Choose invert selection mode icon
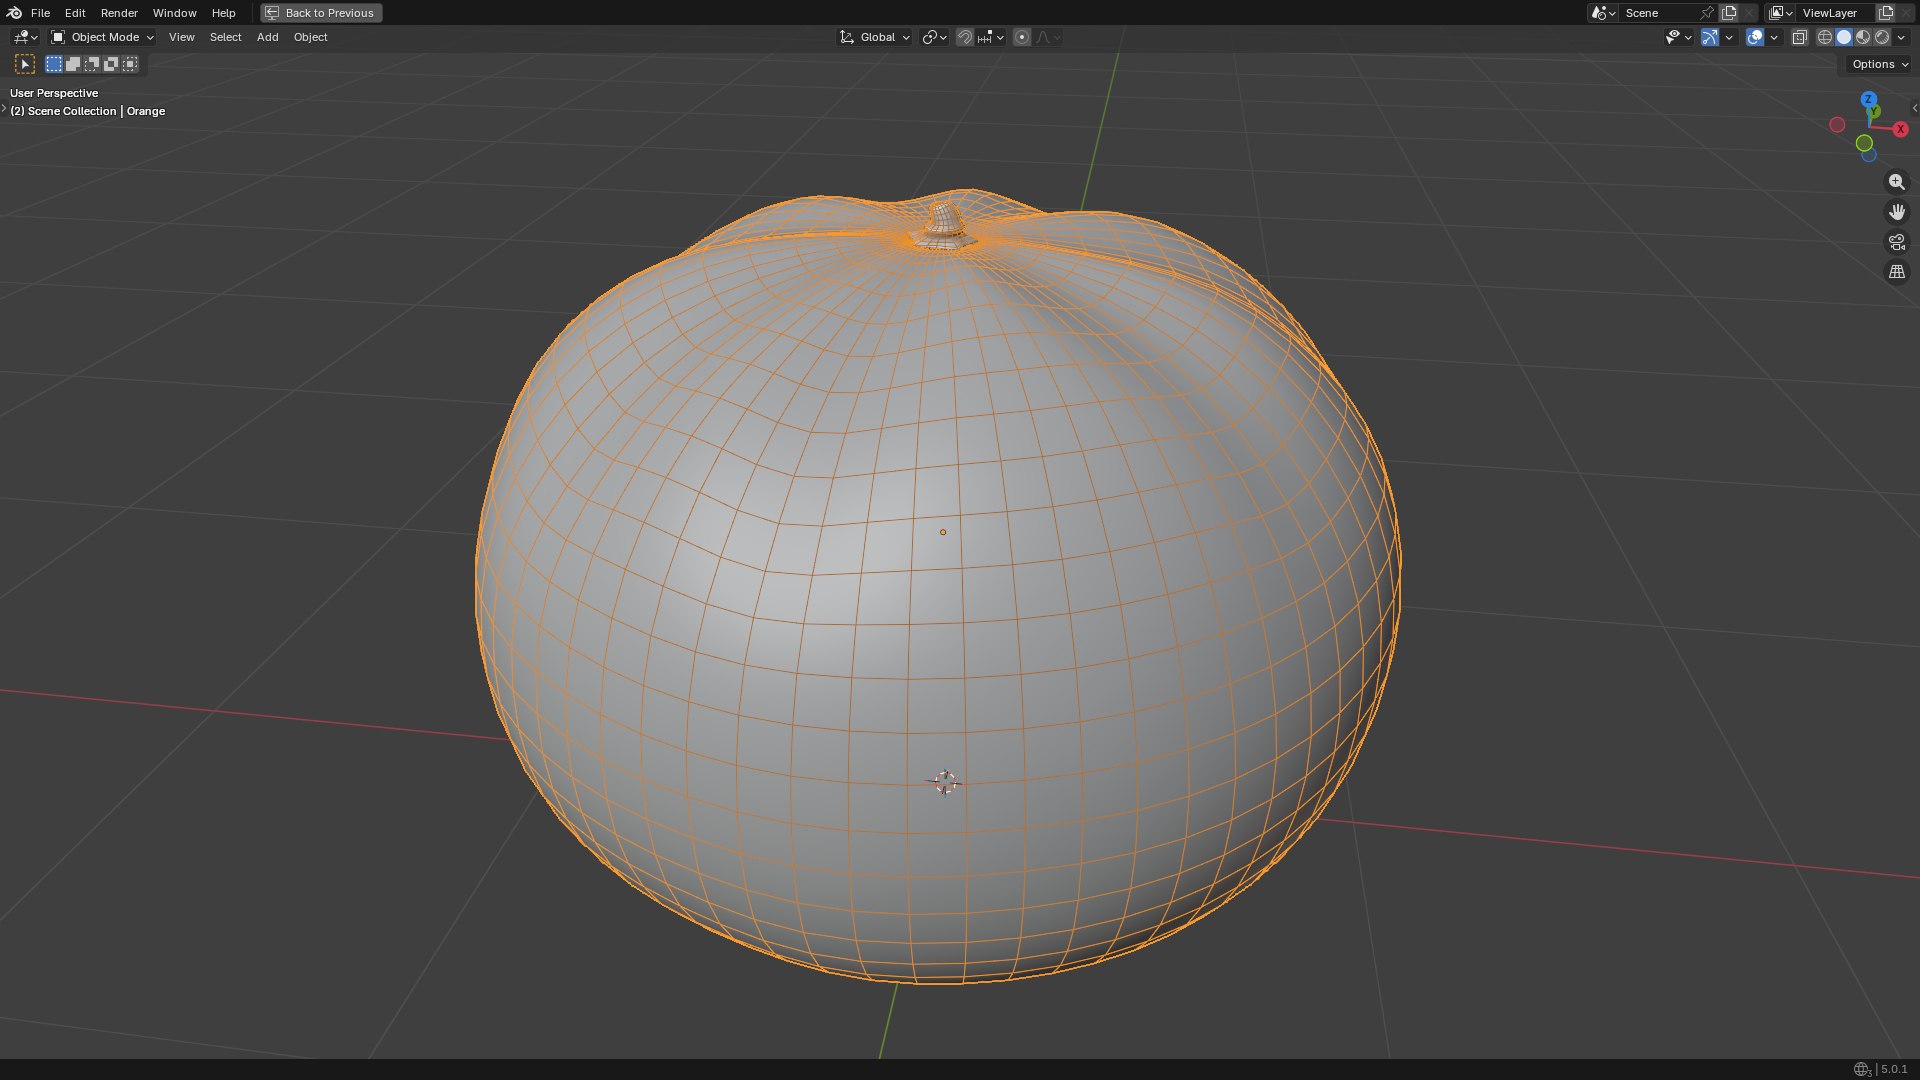The height and width of the screenshot is (1080, 1920). (111, 64)
